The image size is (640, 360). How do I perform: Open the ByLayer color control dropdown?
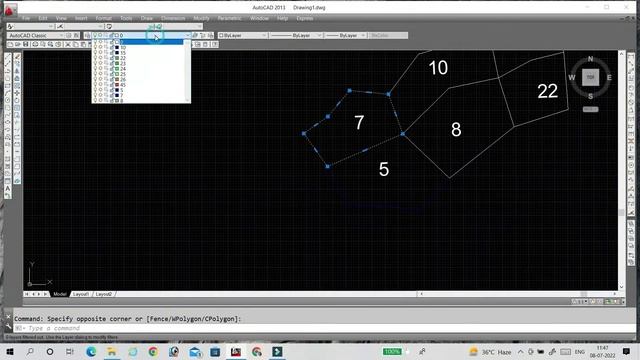242,36
